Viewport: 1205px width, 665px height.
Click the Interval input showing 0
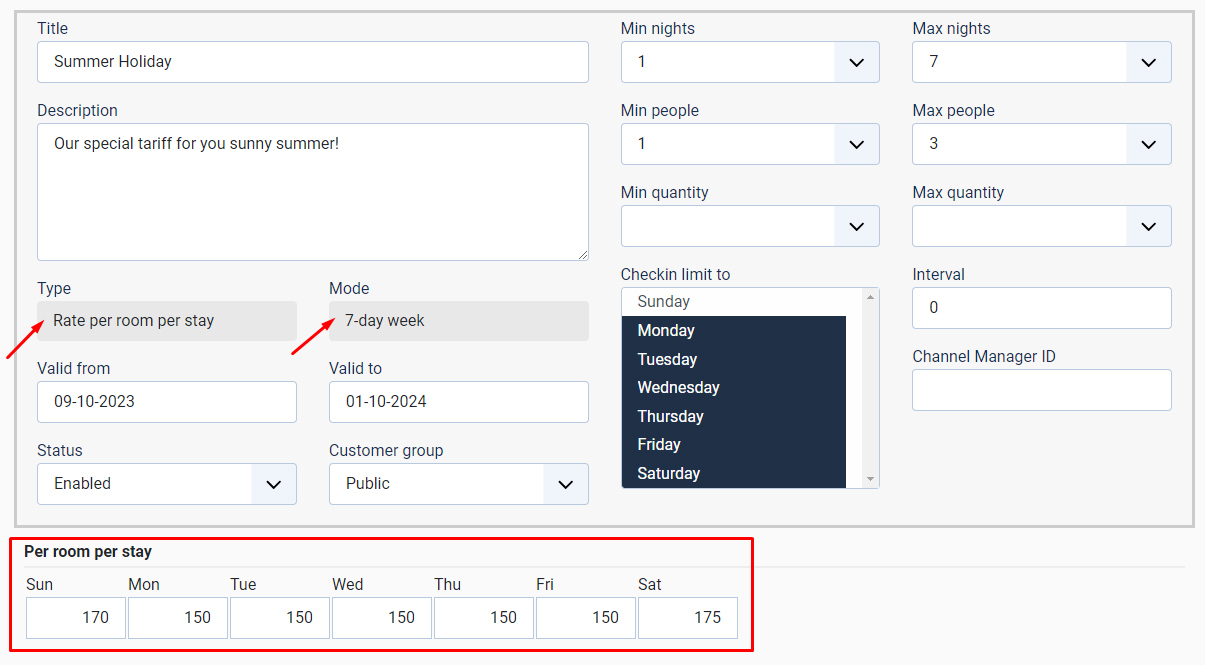click(1041, 308)
